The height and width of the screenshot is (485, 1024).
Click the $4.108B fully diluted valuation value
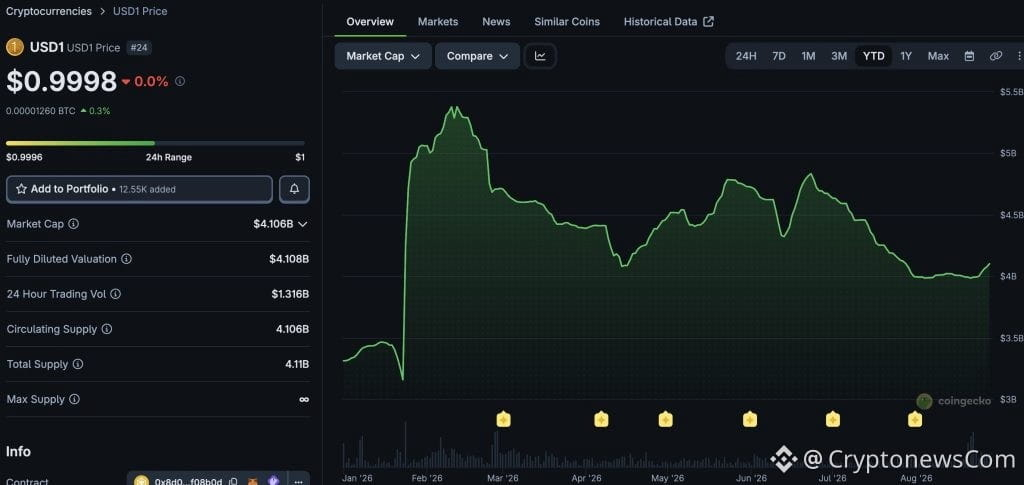point(289,259)
